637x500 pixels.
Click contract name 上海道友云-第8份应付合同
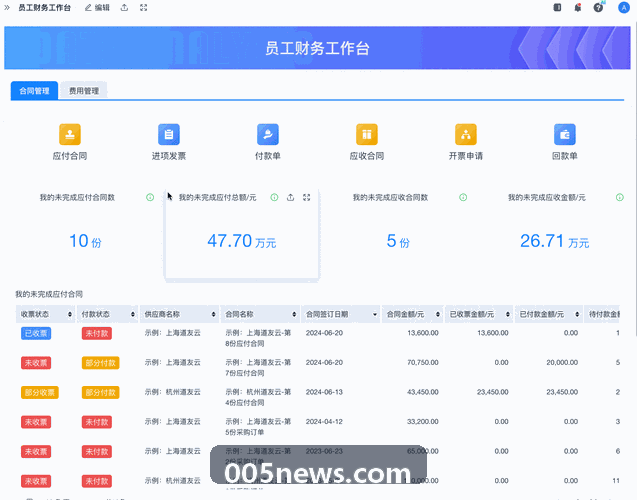[258, 338]
